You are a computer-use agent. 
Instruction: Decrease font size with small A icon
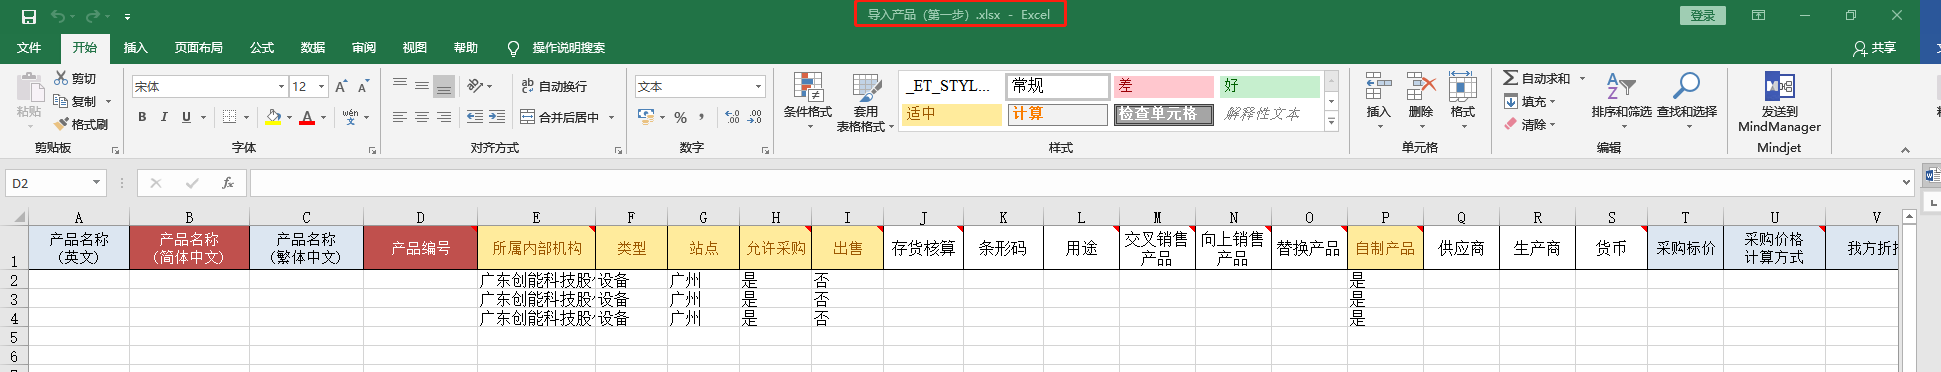363,87
